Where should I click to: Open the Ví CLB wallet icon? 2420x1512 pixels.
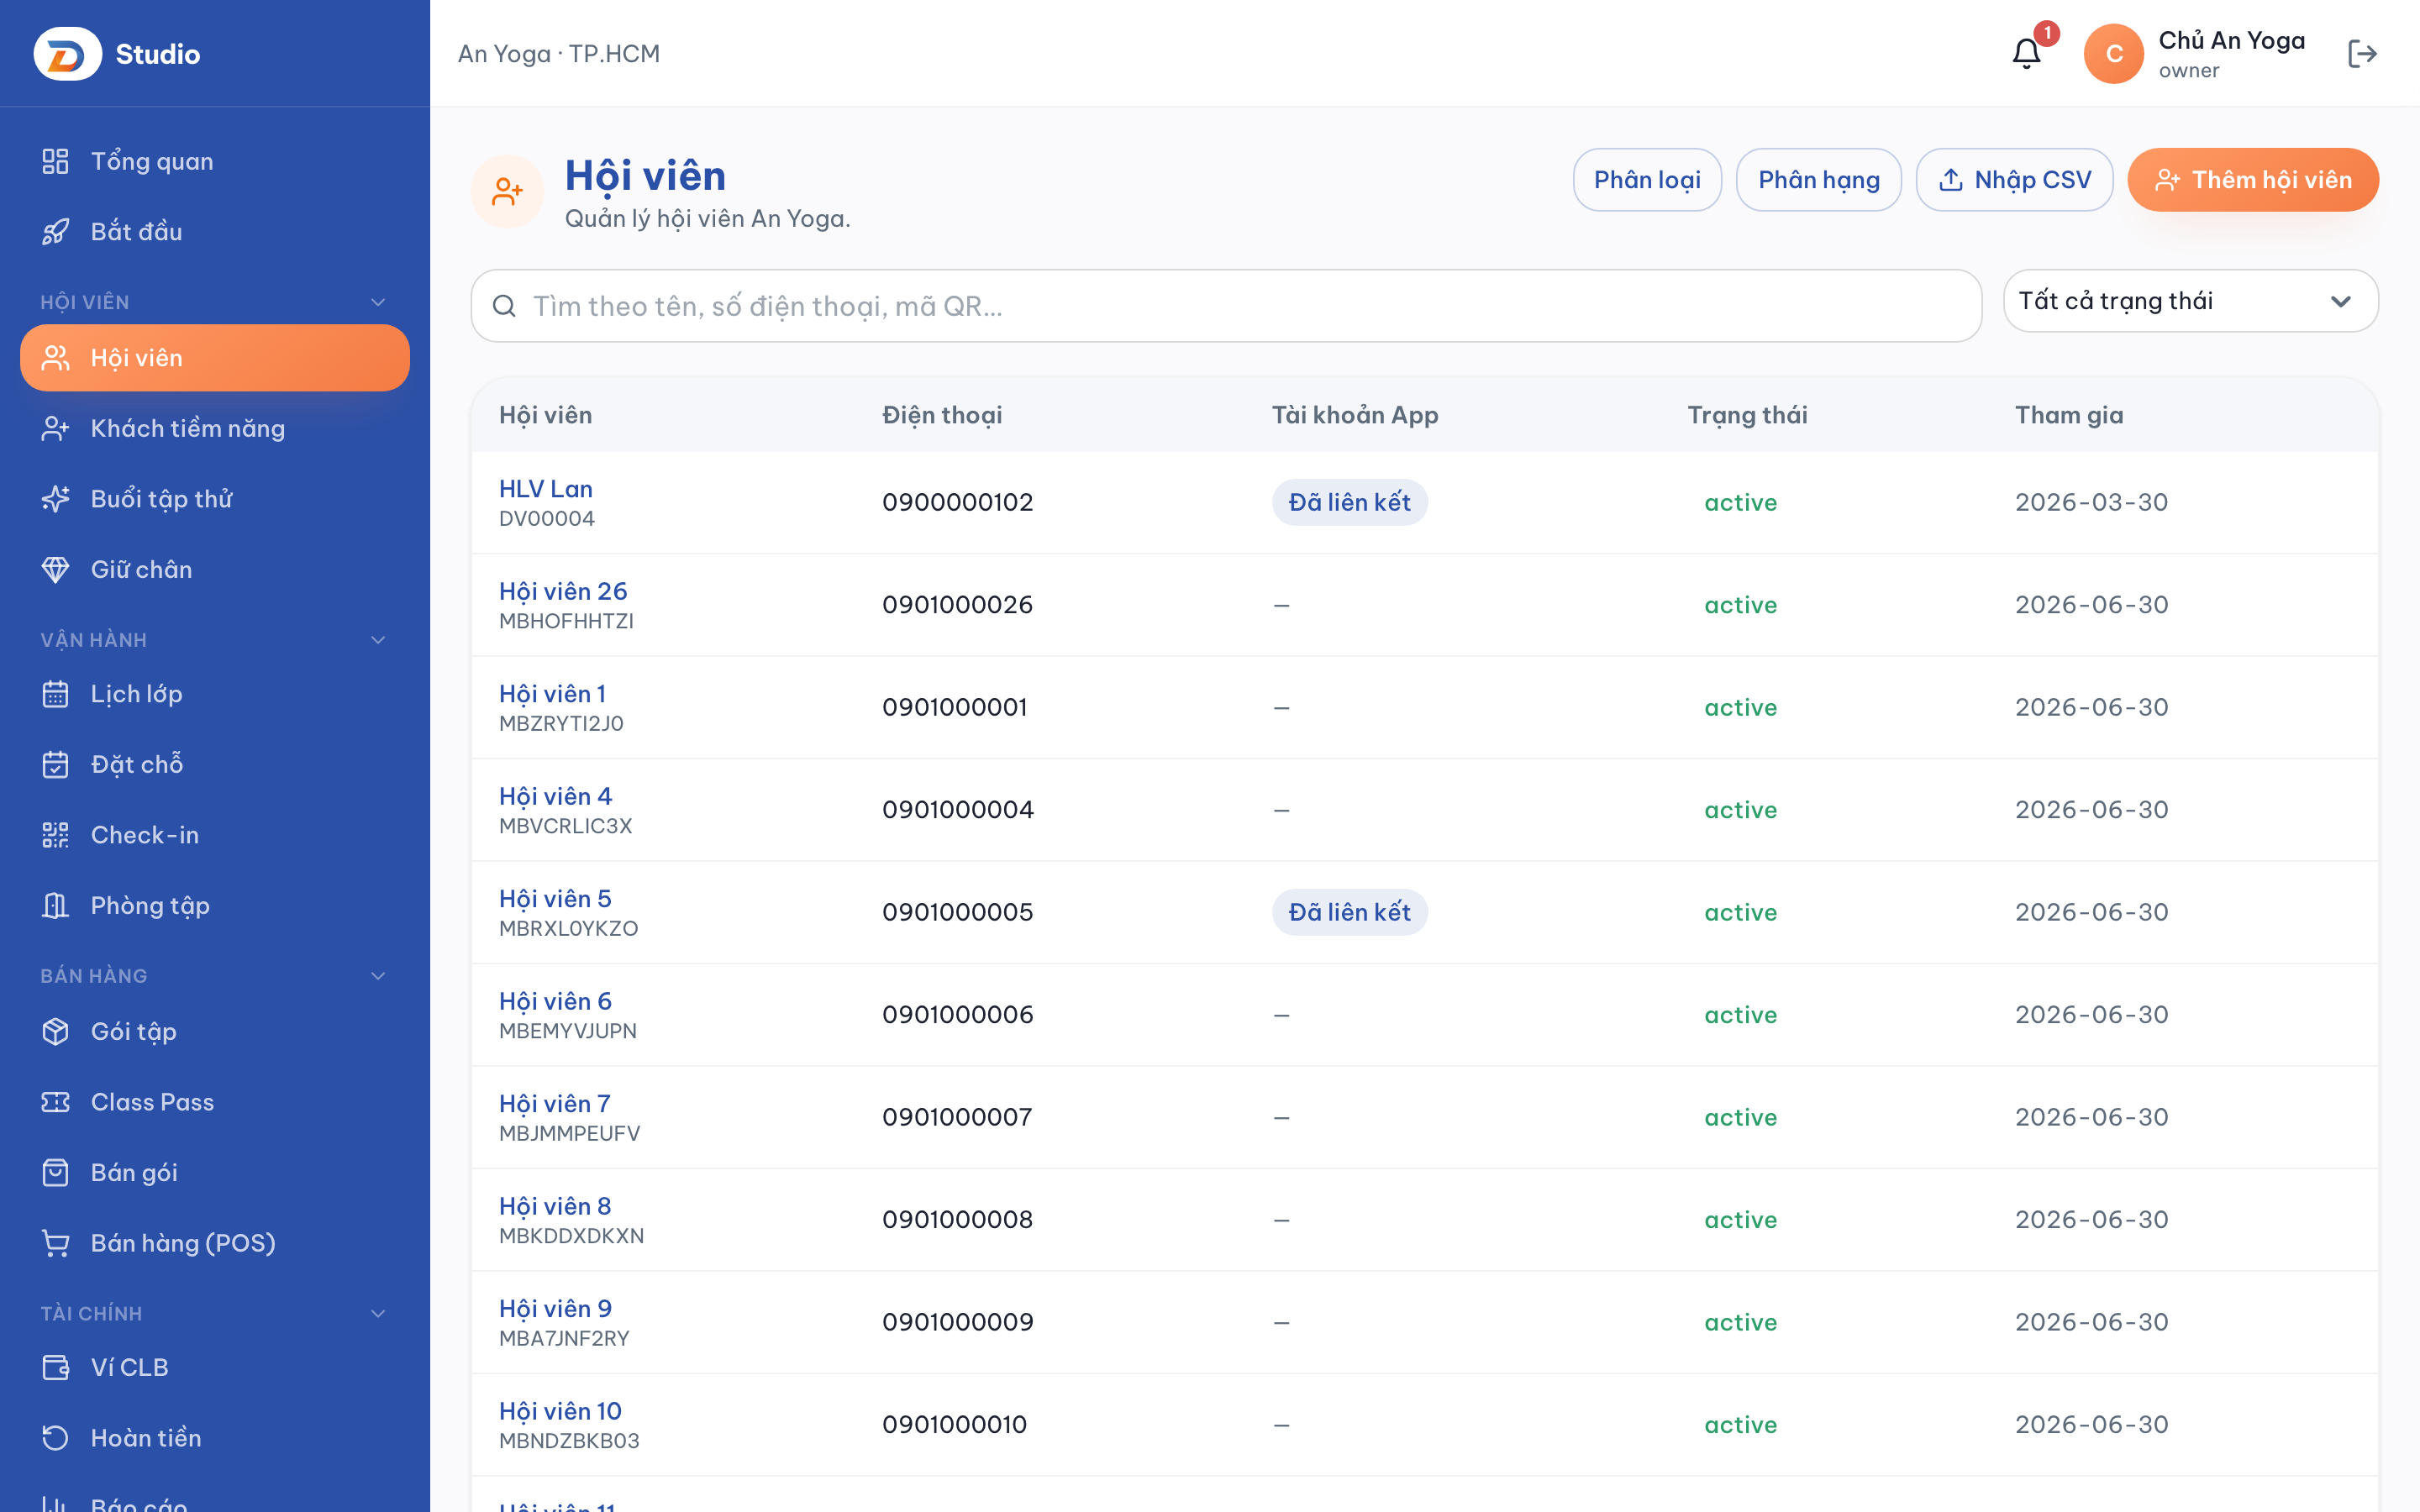click(56, 1367)
